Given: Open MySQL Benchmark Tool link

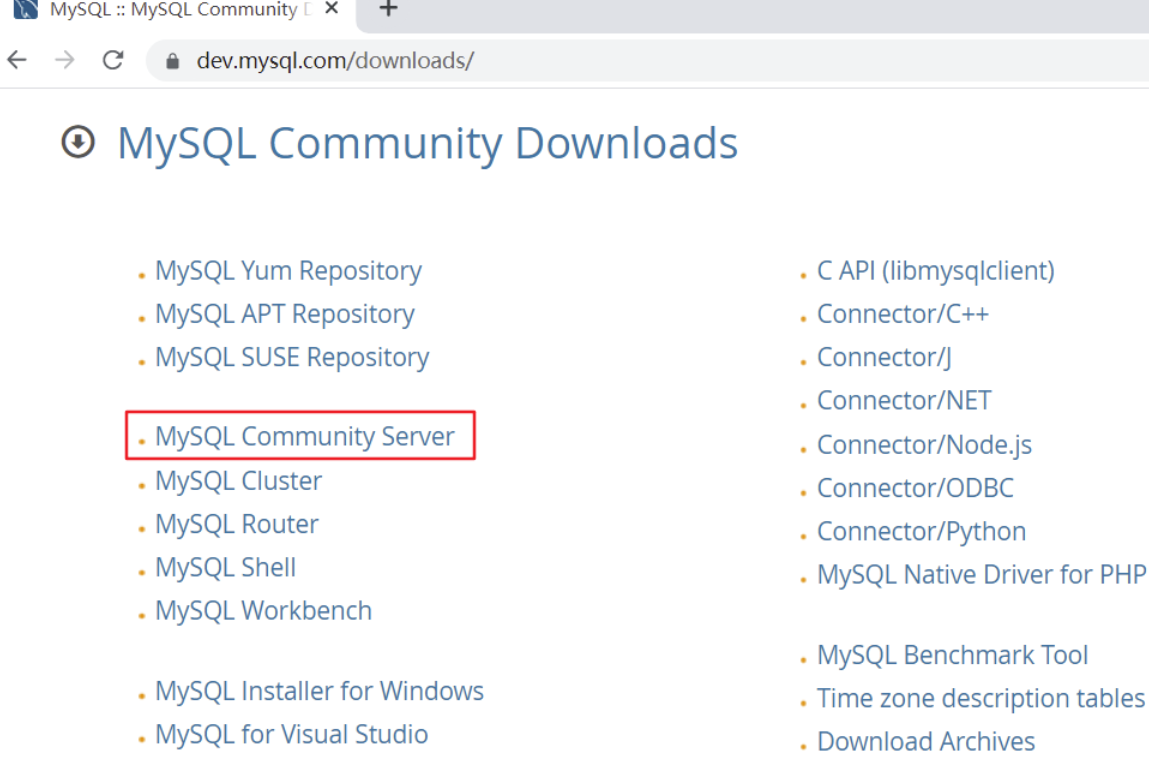Looking at the screenshot, I should [x=953, y=655].
